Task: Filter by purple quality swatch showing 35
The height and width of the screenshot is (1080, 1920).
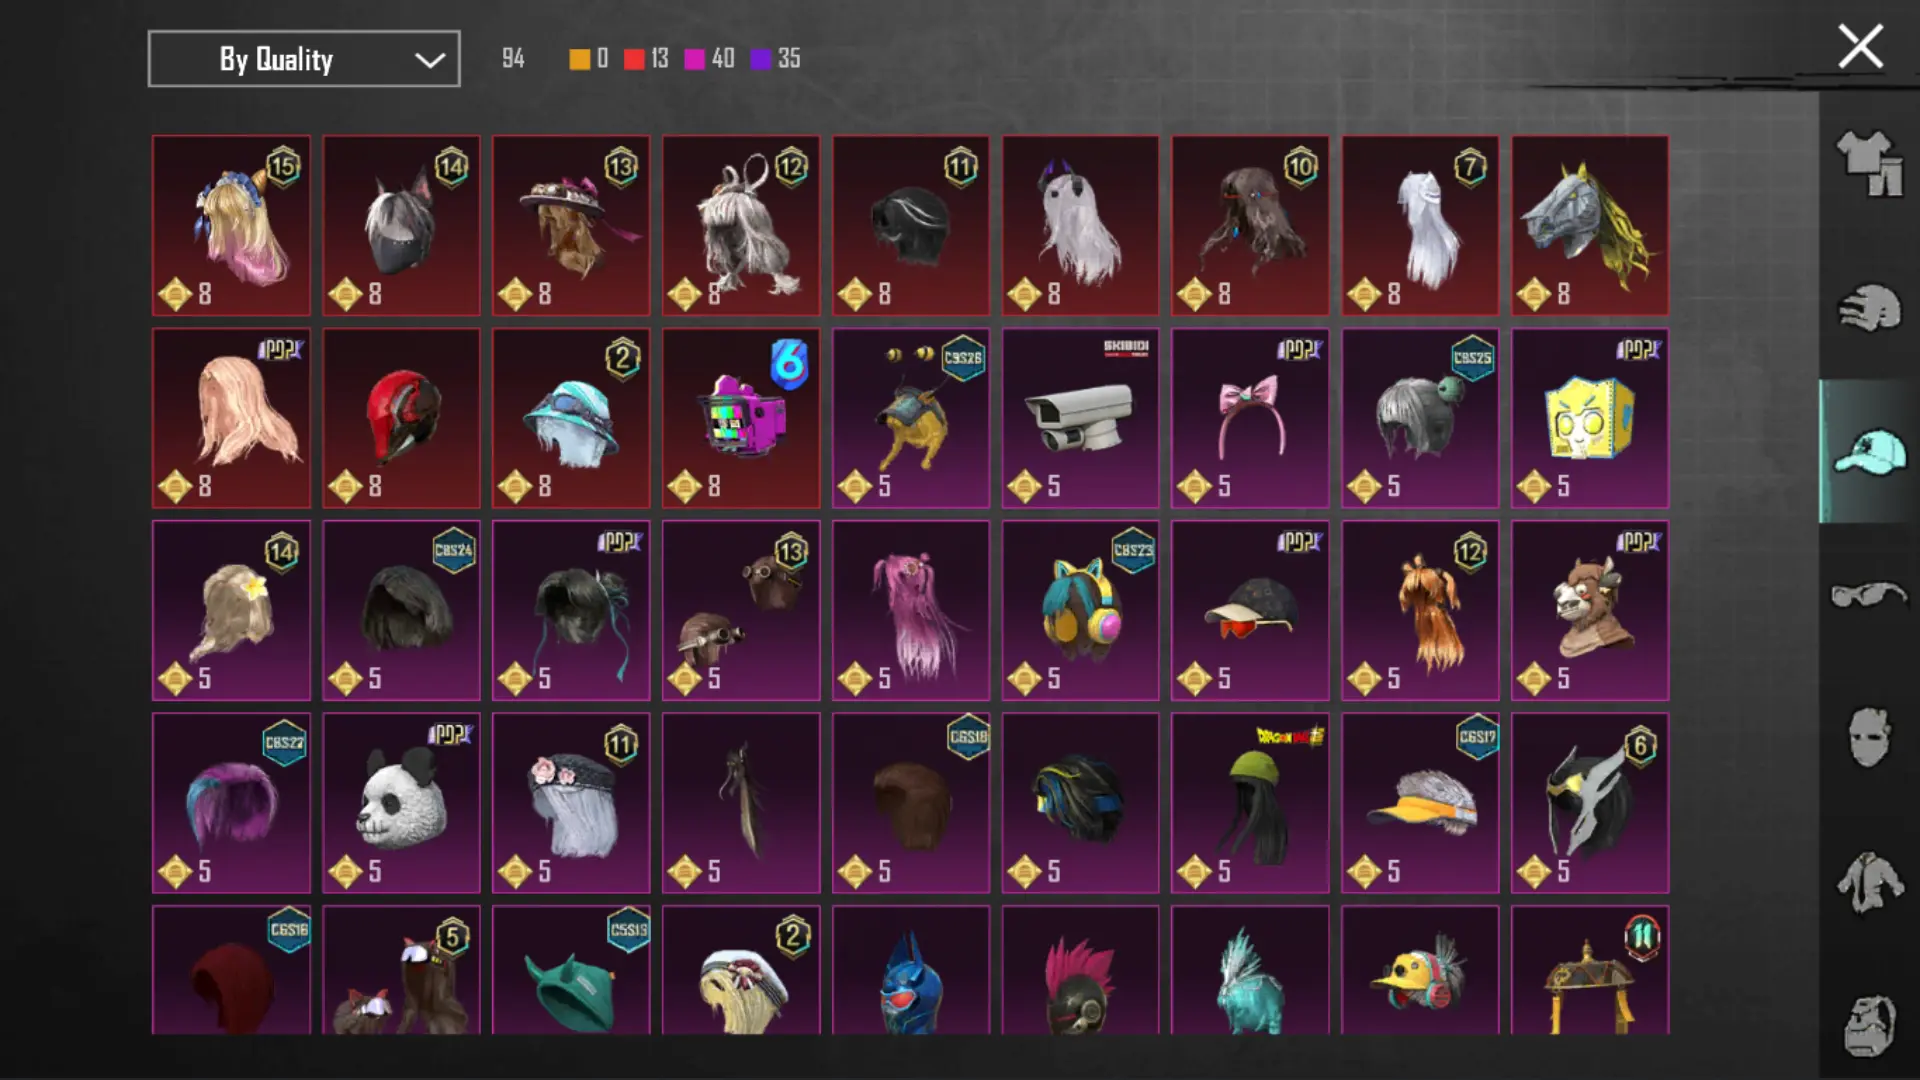Action: pyautogui.click(x=775, y=59)
